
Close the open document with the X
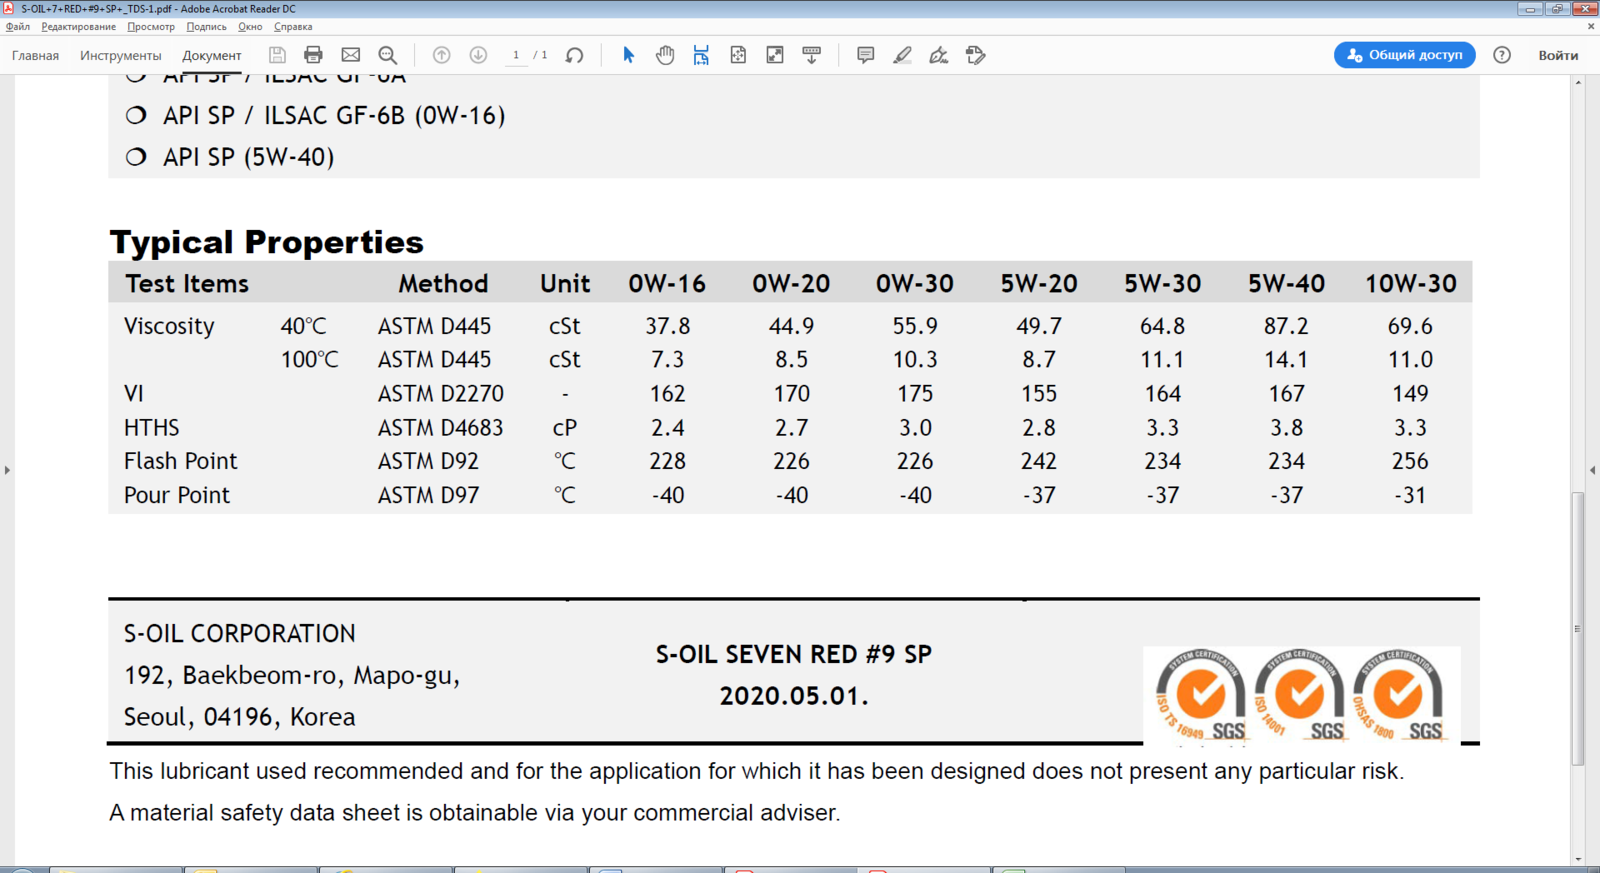point(1591,27)
